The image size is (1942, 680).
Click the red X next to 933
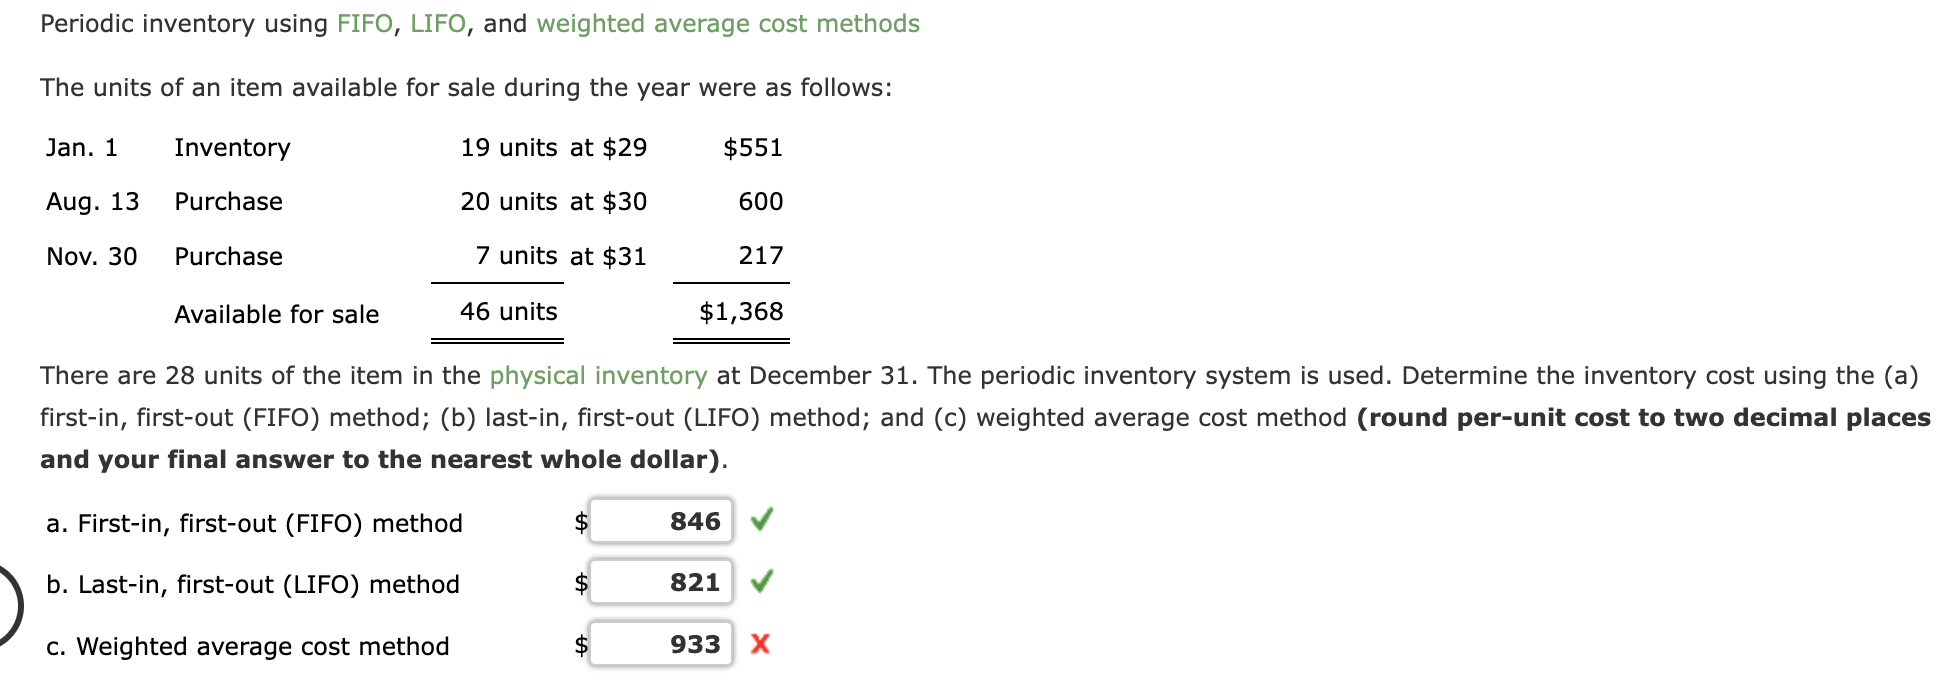click(x=760, y=644)
